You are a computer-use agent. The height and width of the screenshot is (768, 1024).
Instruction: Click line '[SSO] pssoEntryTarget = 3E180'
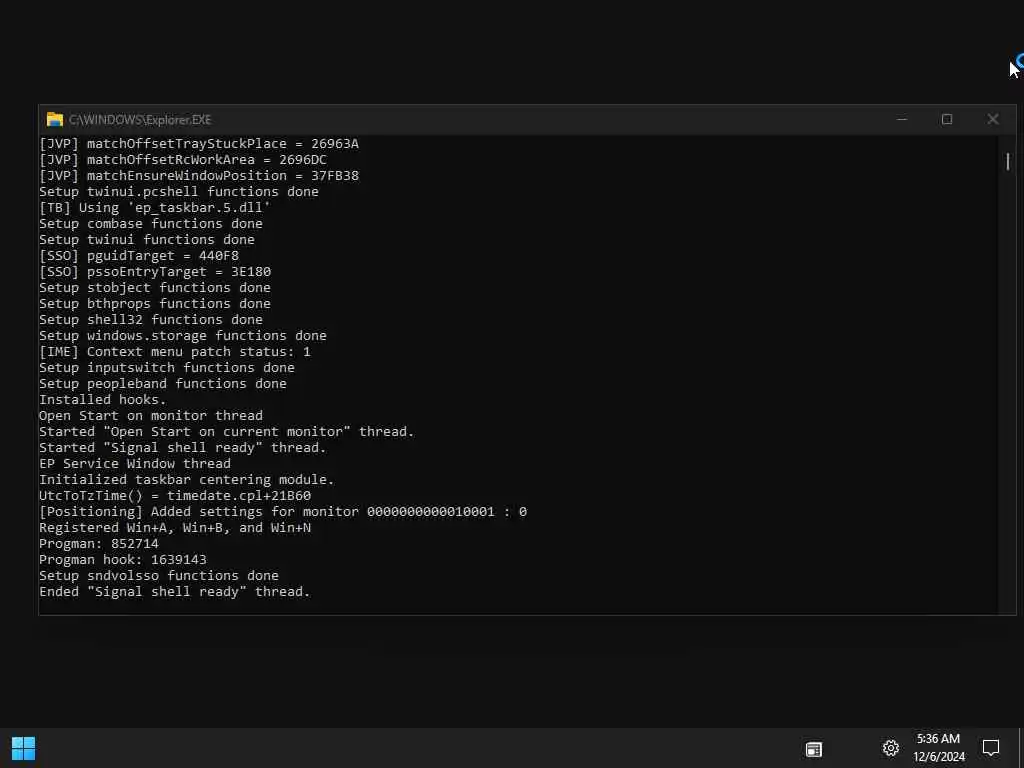tap(155, 272)
